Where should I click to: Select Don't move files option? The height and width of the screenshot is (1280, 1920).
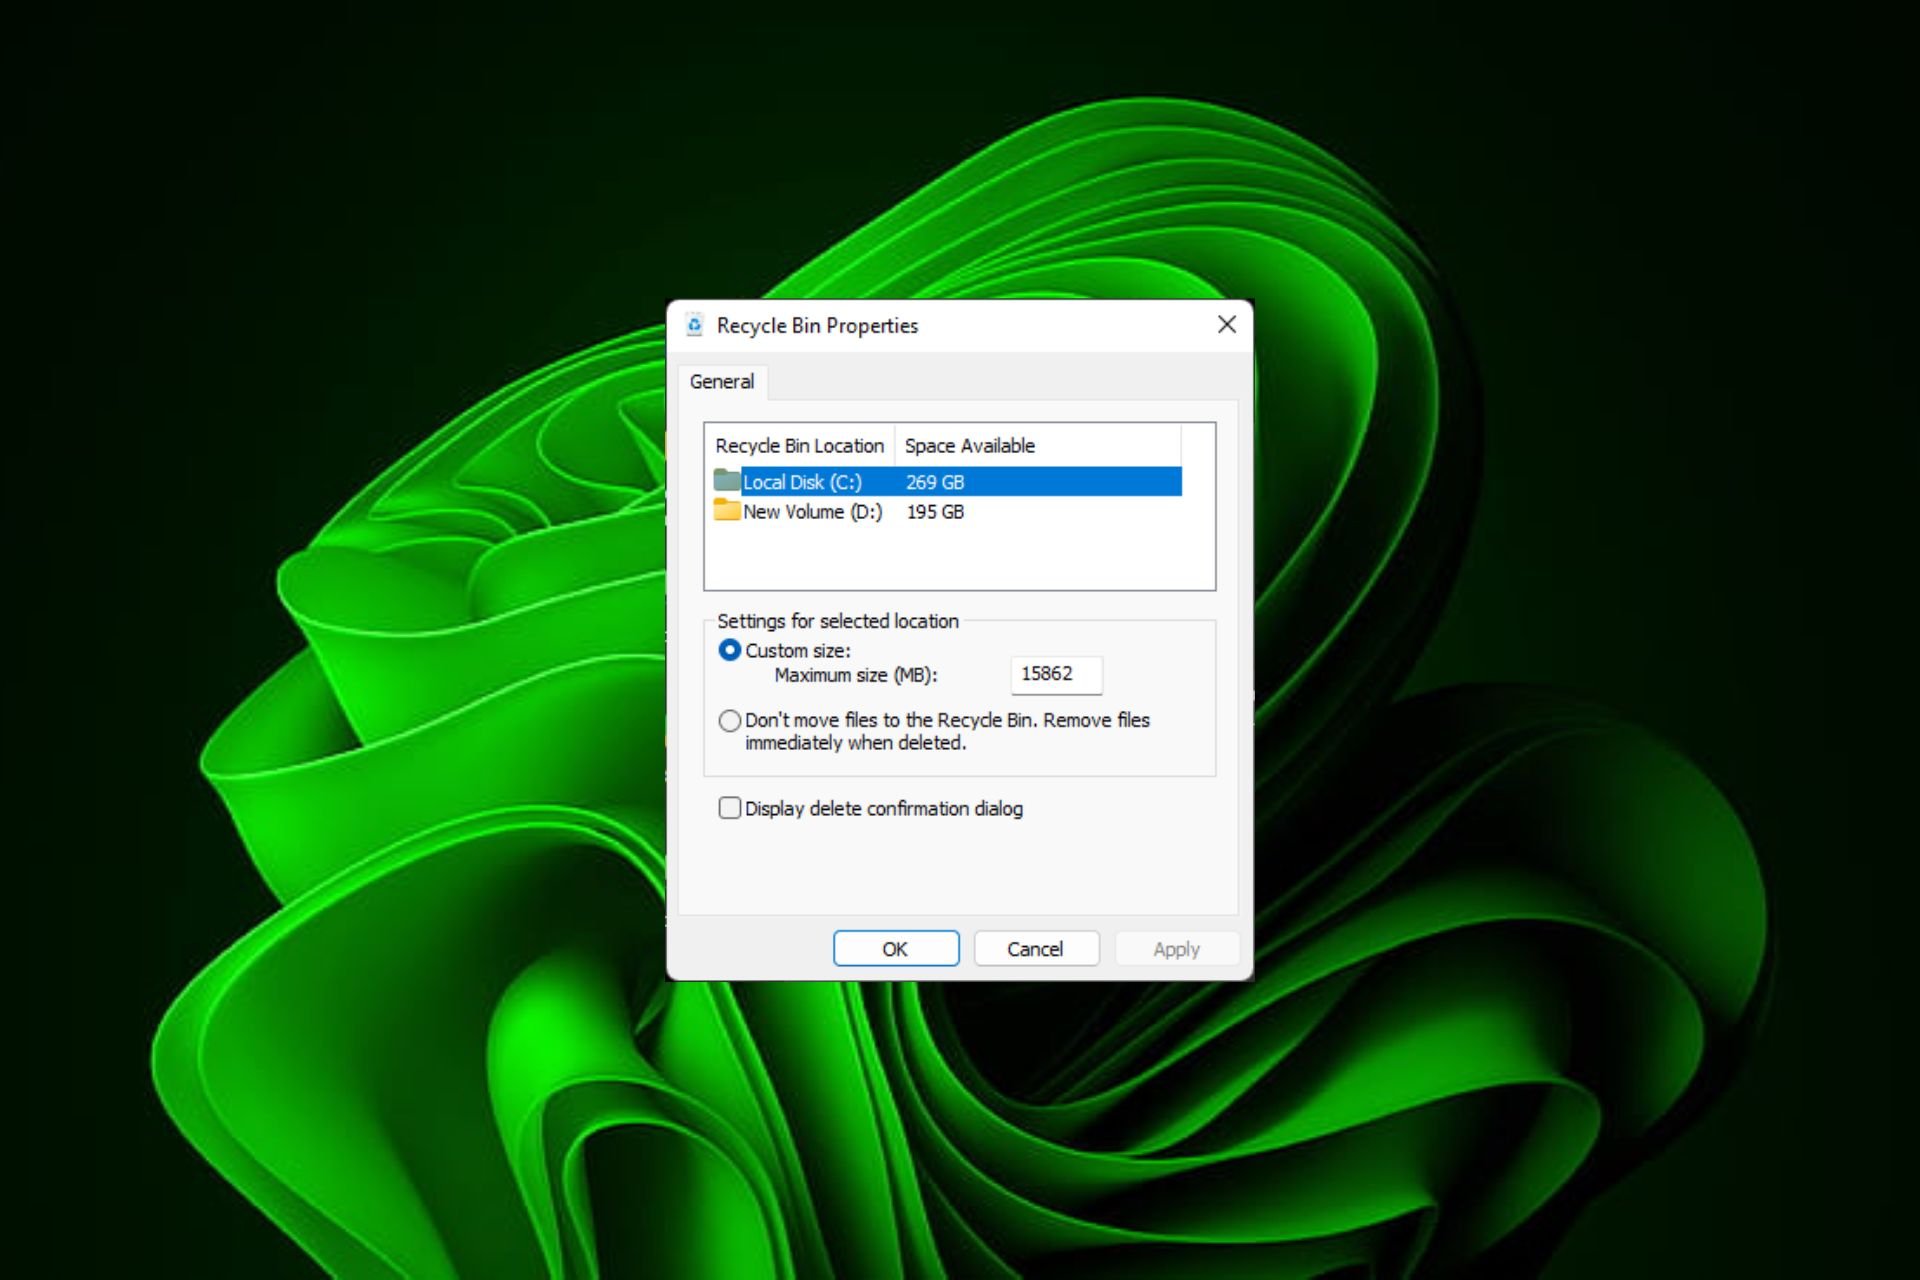tap(727, 720)
